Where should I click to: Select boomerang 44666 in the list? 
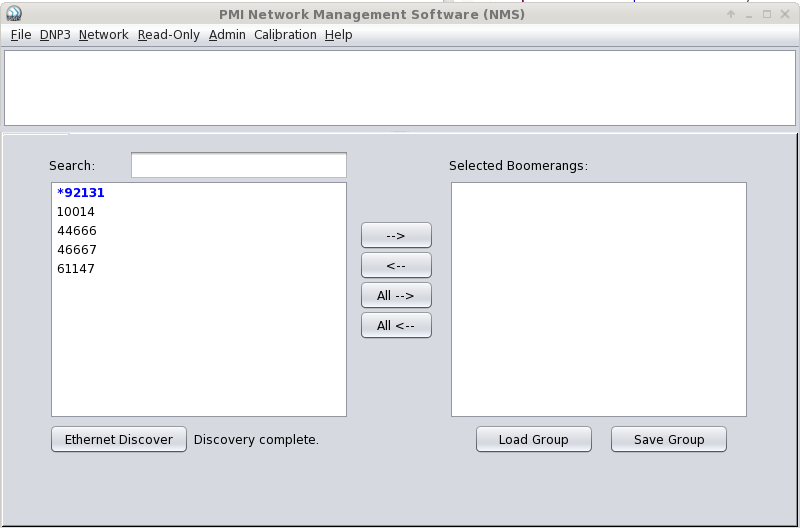click(199, 231)
